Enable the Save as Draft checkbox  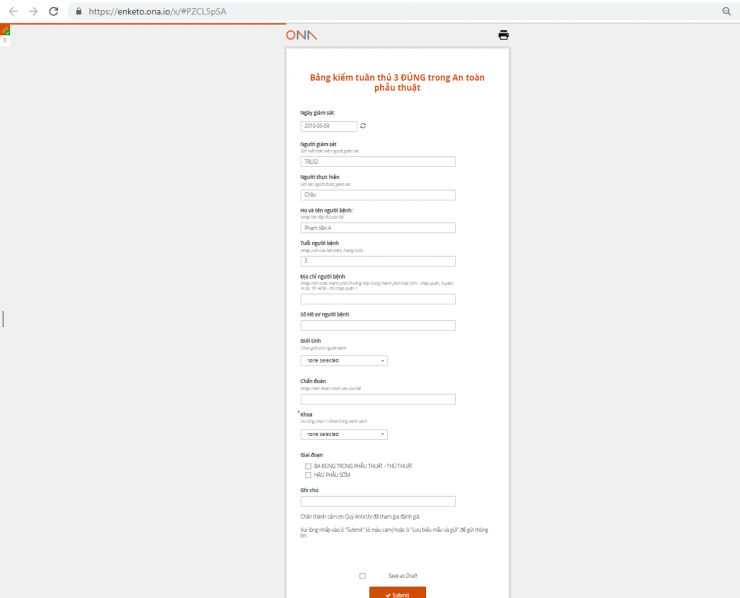362,575
